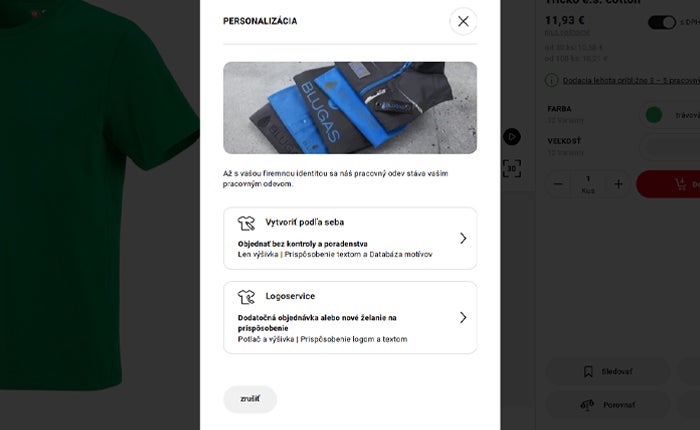Image resolution: width=700 pixels, height=430 pixels.
Task: Decrease quantity with minus button
Action: 558,184
